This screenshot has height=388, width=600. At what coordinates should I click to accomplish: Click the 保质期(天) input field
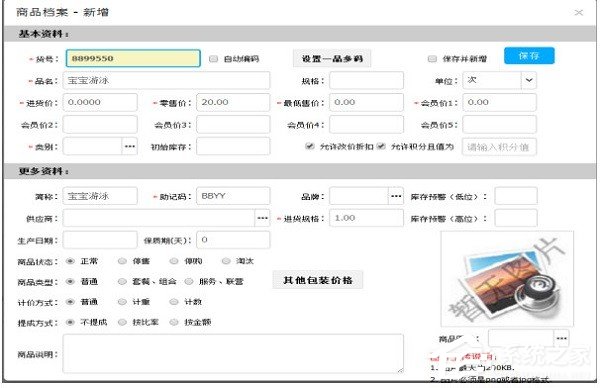(x=233, y=240)
